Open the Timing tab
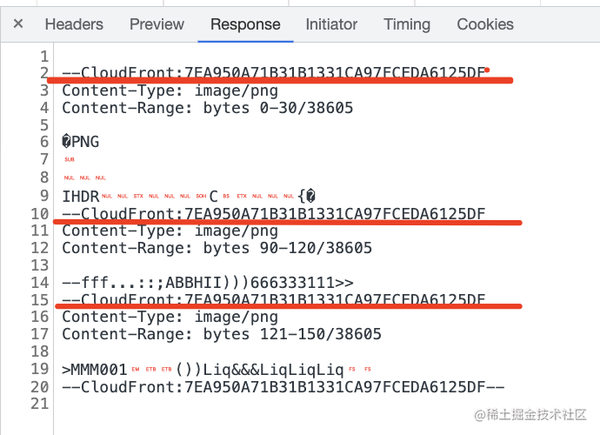This screenshot has height=435, width=600. 407,24
